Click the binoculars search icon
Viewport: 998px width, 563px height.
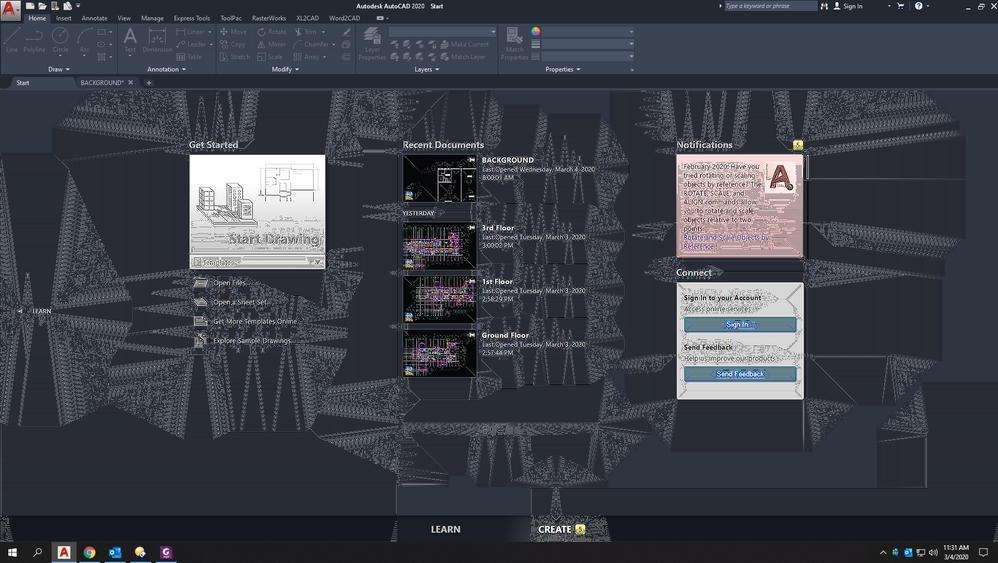(x=824, y=6)
